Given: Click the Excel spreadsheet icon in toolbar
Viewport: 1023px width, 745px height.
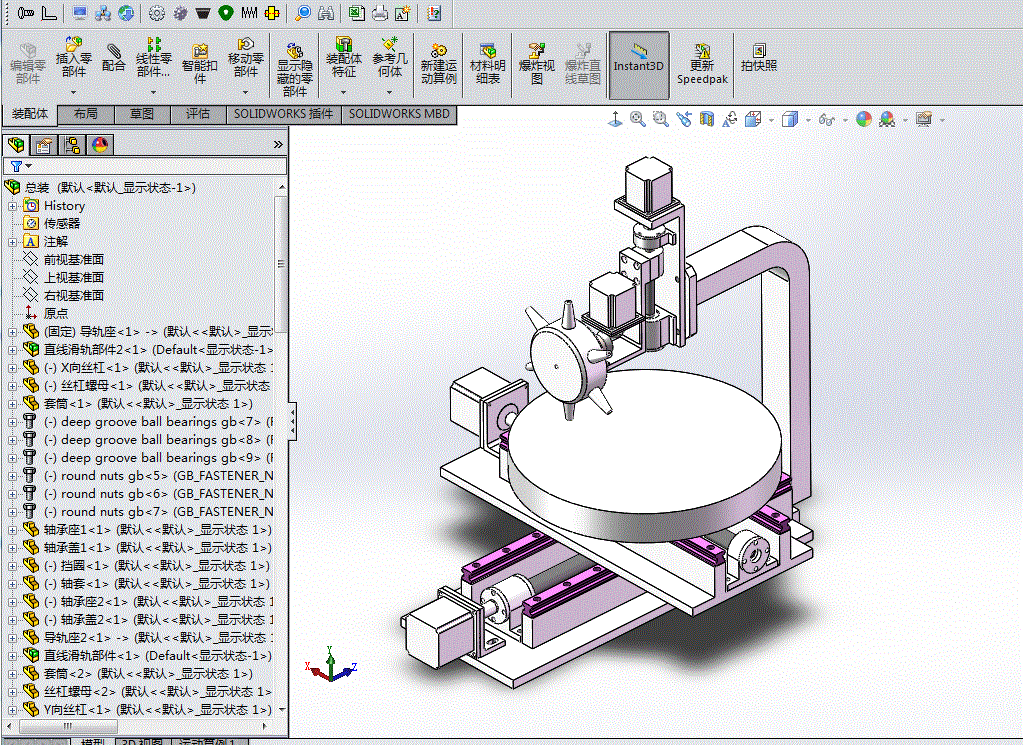Looking at the screenshot, I should click(x=356, y=13).
